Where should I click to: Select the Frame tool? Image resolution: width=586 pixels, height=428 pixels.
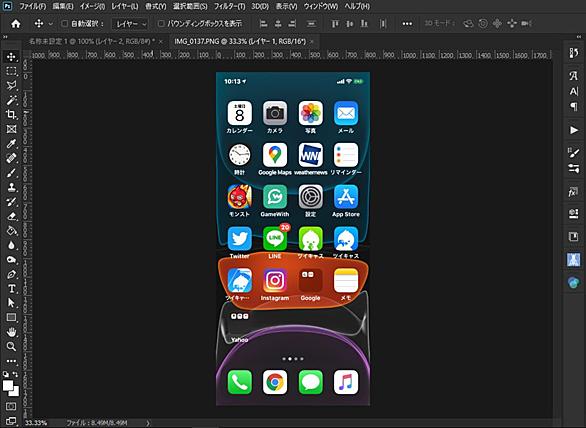[11, 129]
